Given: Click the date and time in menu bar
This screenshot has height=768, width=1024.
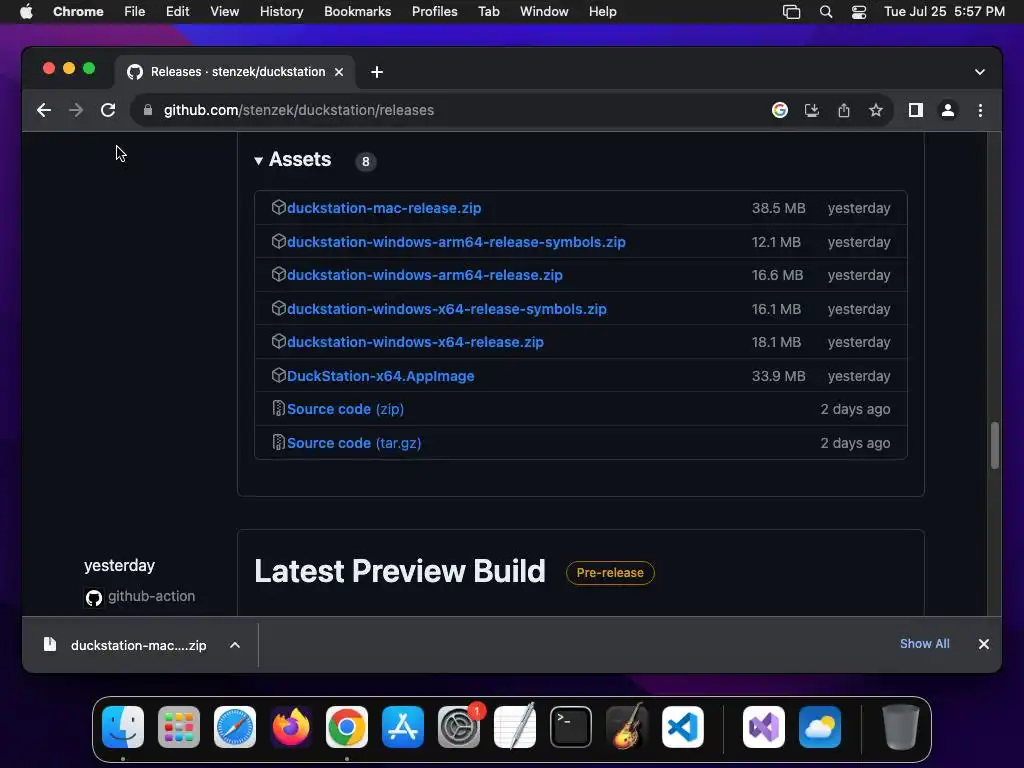Looking at the screenshot, I should 944,12.
